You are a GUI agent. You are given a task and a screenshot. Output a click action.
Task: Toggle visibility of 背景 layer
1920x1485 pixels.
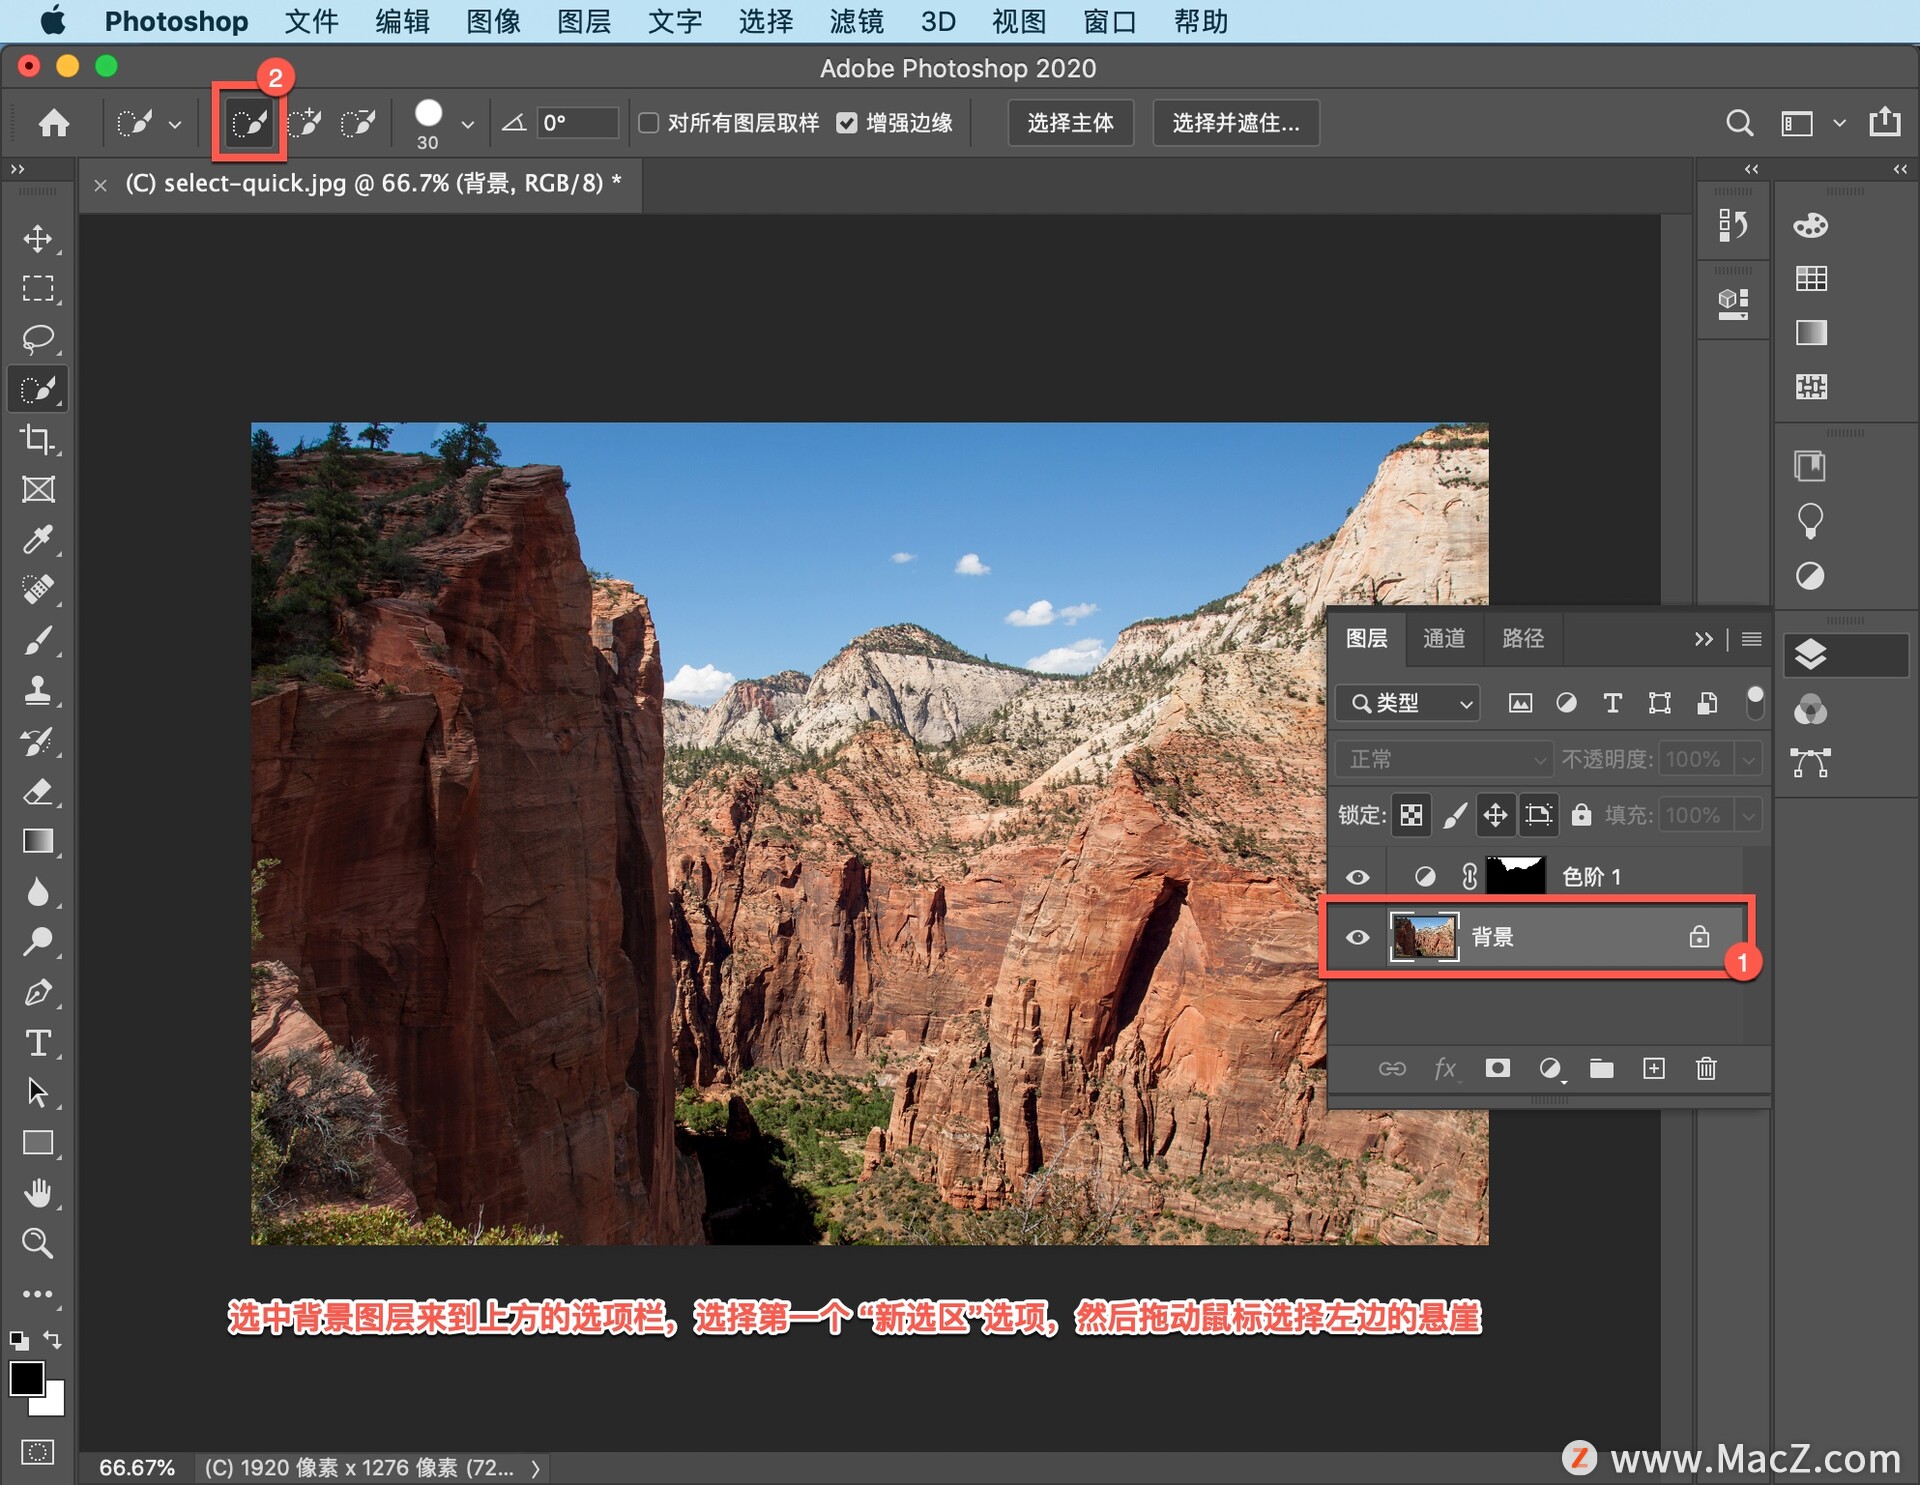tap(1361, 937)
